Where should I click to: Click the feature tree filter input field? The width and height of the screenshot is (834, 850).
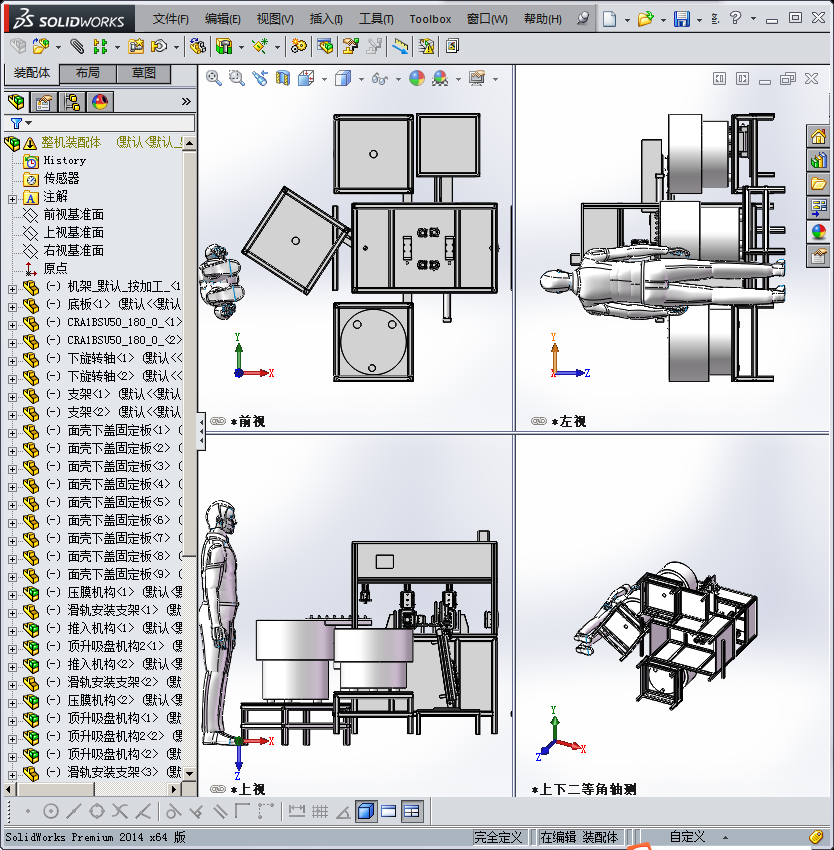click(100, 124)
